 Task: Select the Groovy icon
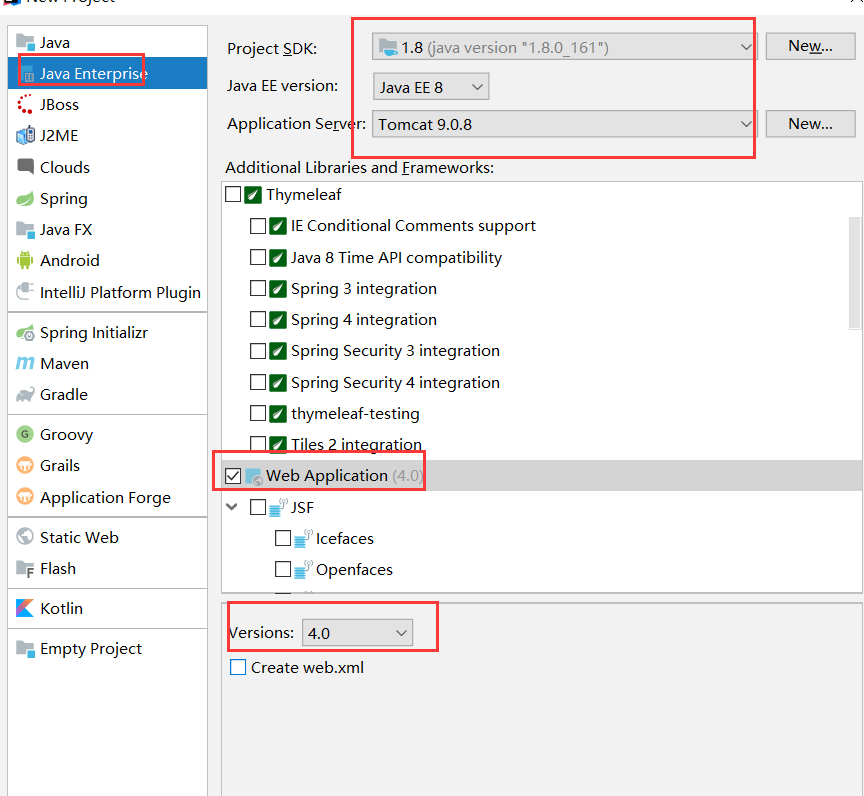click(25, 434)
